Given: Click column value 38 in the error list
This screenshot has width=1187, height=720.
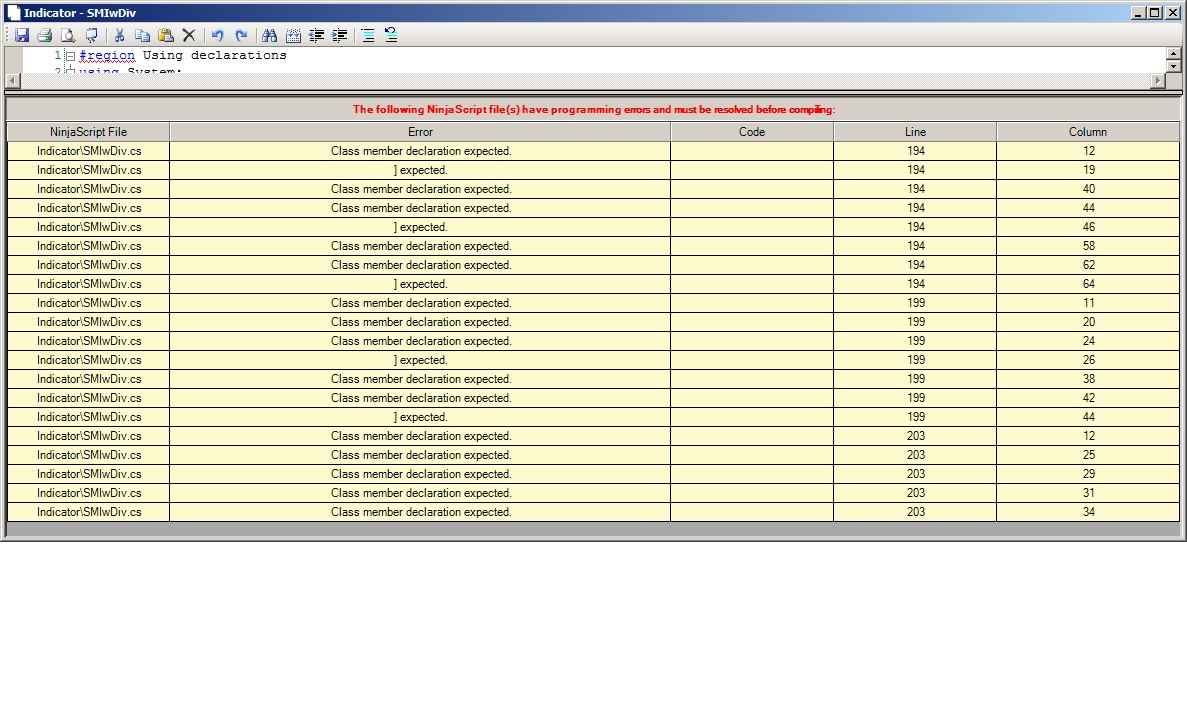Looking at the screenshot, I should click(x=1089, y=379).
